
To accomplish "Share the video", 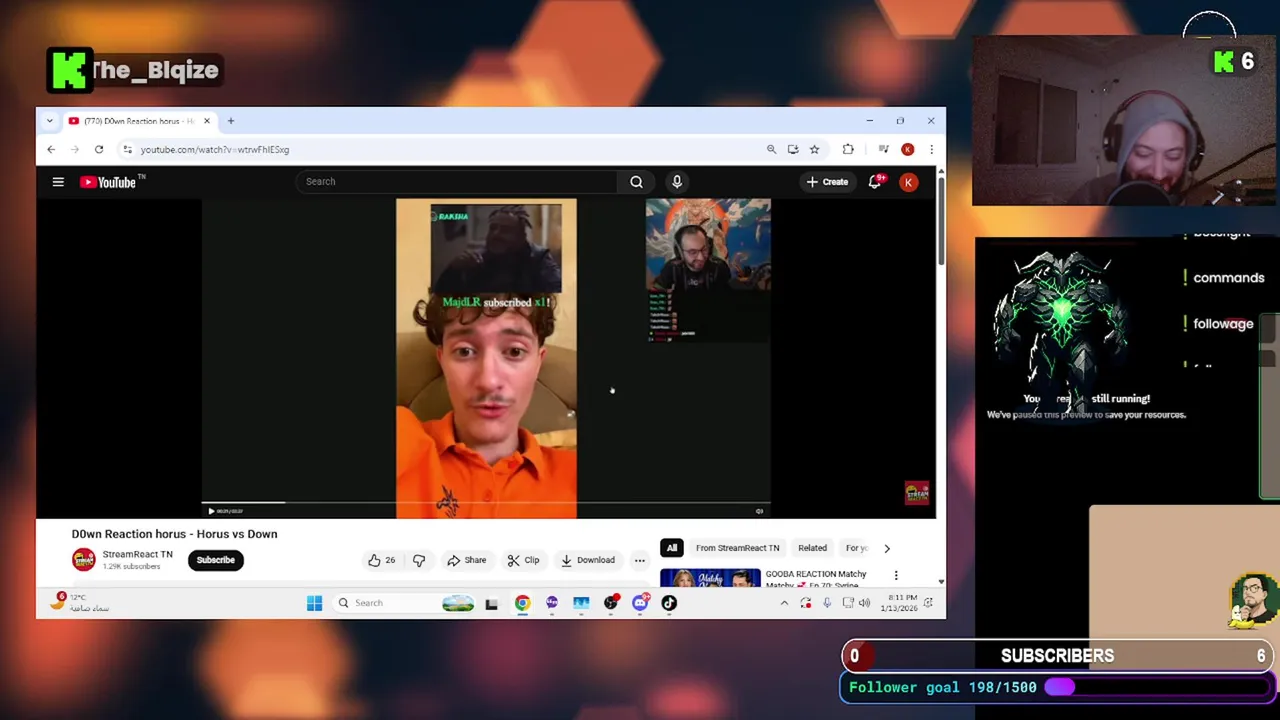I will [x=467, y=560].
